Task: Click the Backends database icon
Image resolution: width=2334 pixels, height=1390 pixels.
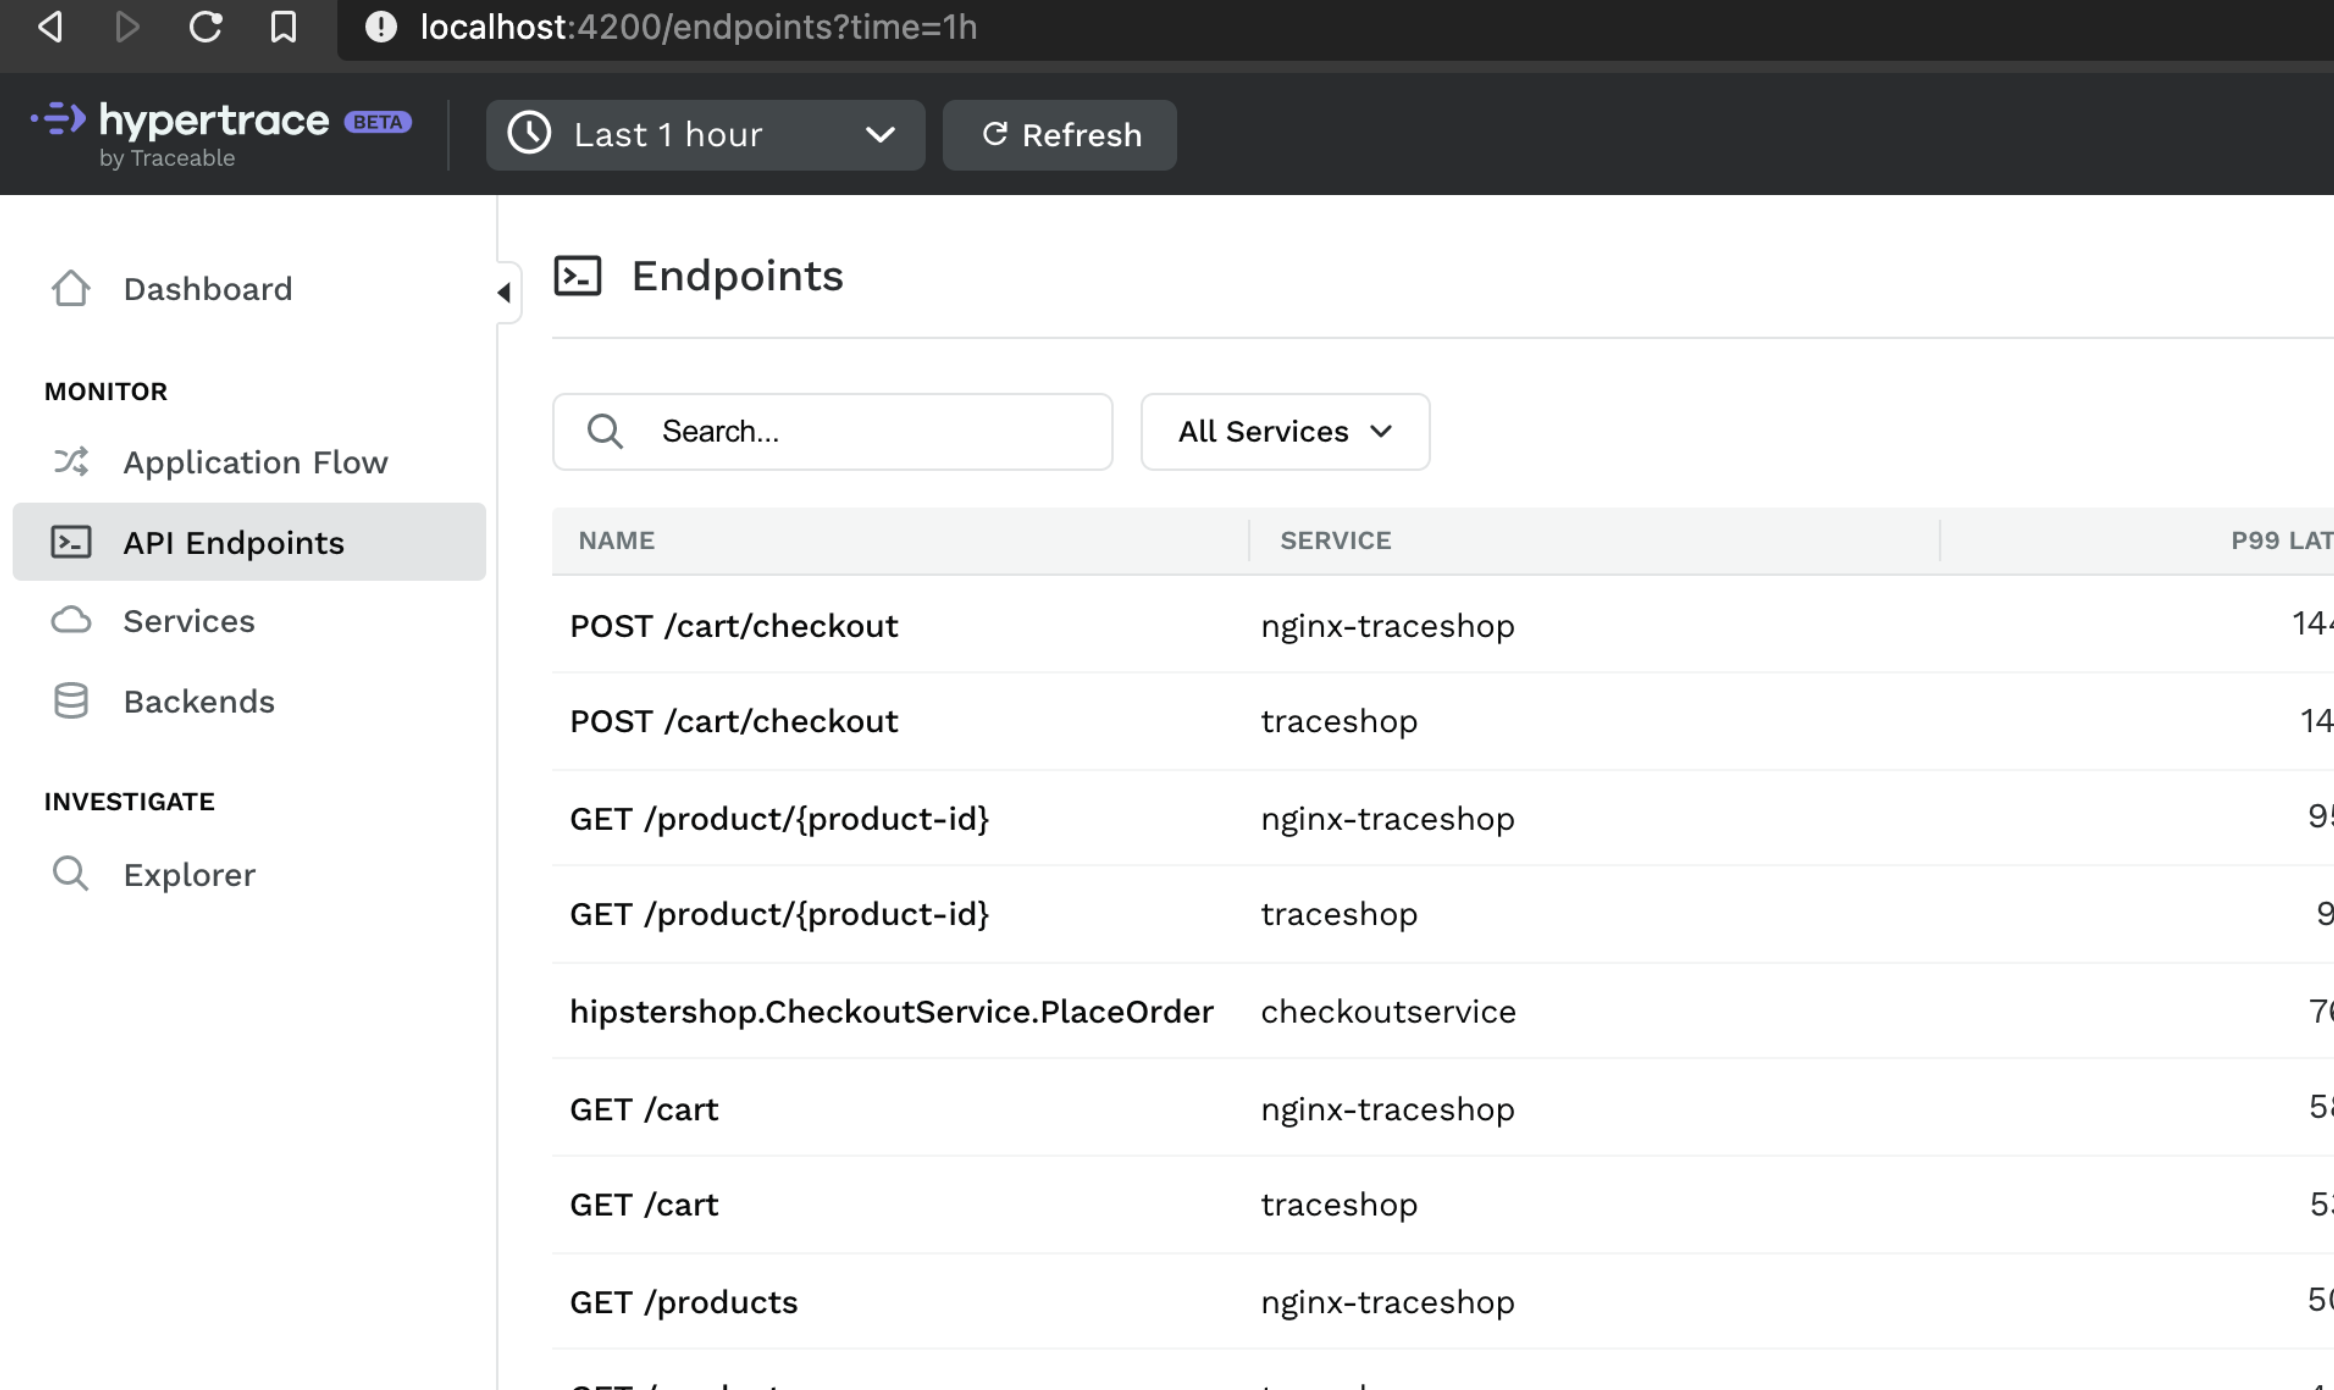Action: [x=71, y=701]
